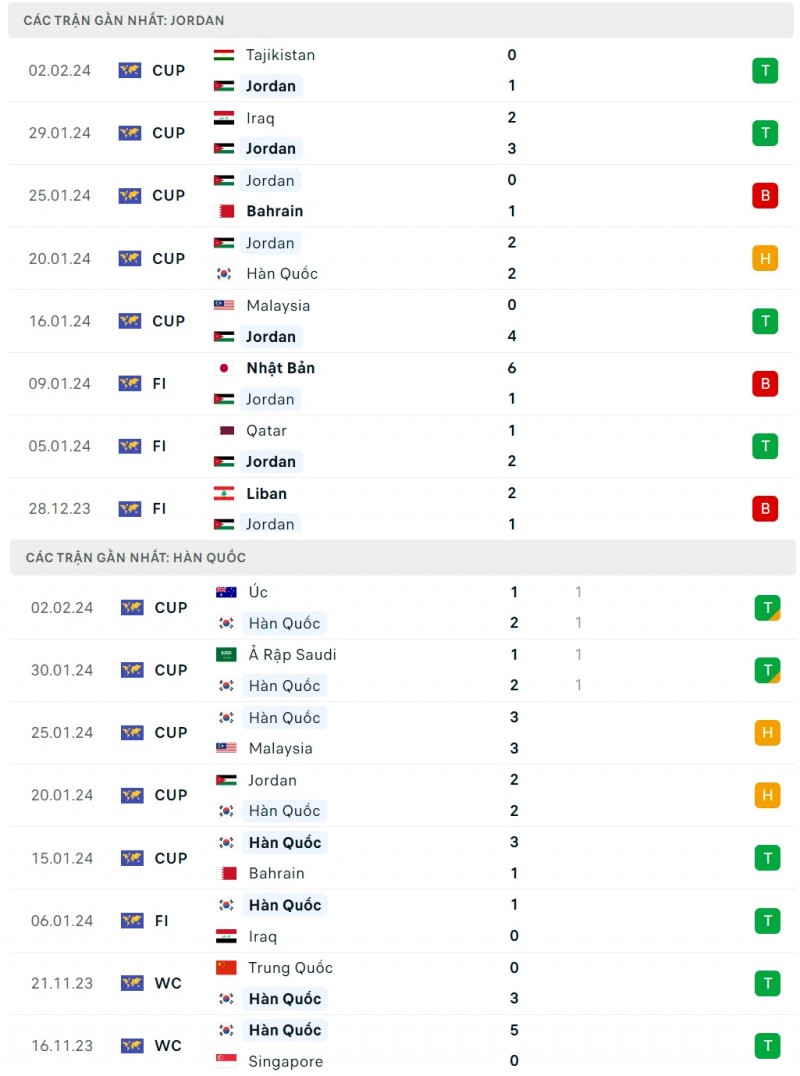Click header 'Các trận gần nhất: Jordan'

124,20
